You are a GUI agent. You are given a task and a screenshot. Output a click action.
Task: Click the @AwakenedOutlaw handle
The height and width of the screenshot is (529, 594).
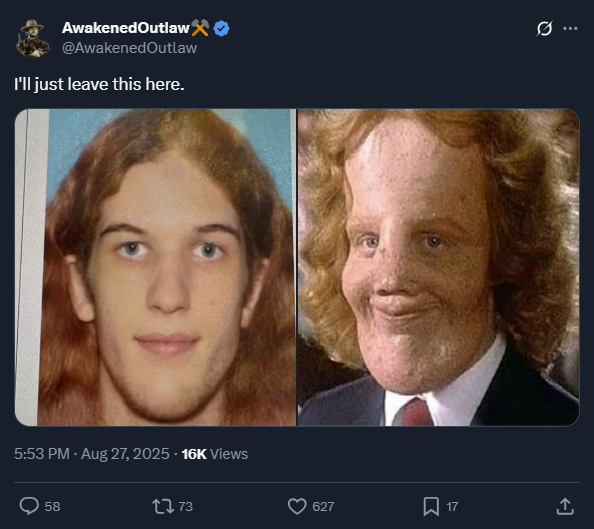click(x=130, y=48)
